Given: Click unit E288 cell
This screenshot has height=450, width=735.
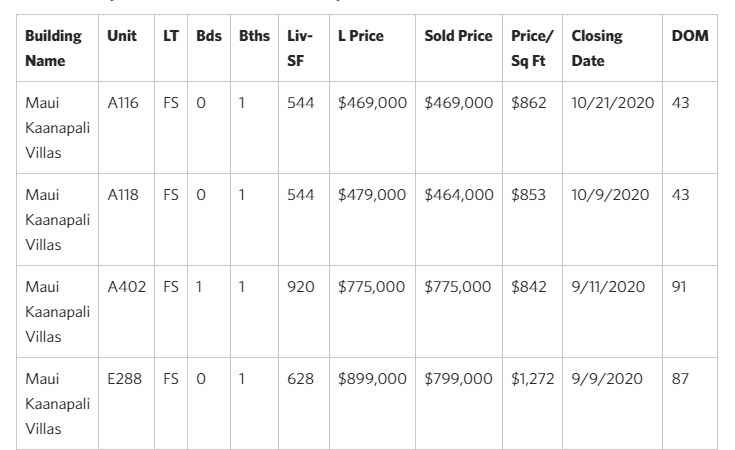Looking at the screenshot, I should (123, 379).
